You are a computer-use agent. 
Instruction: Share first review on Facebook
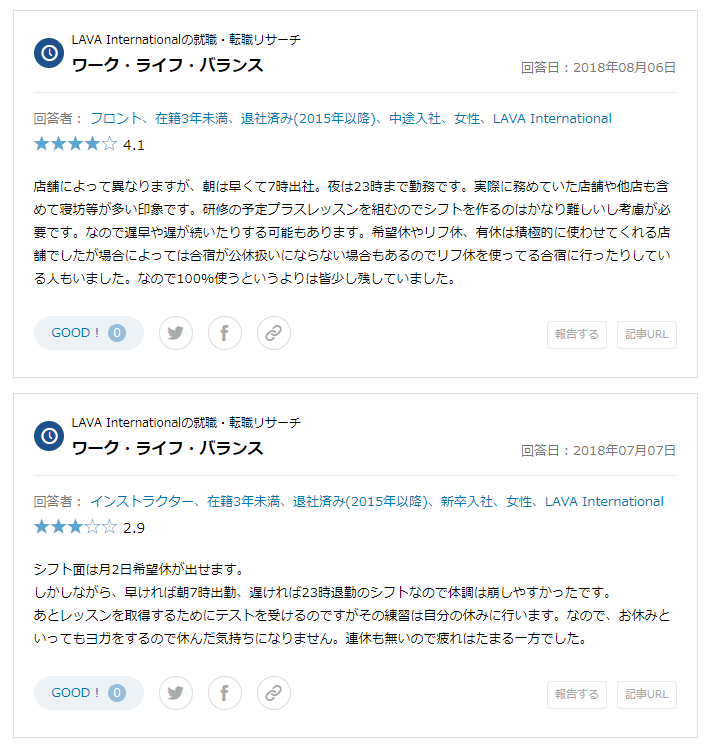[225, 333]
